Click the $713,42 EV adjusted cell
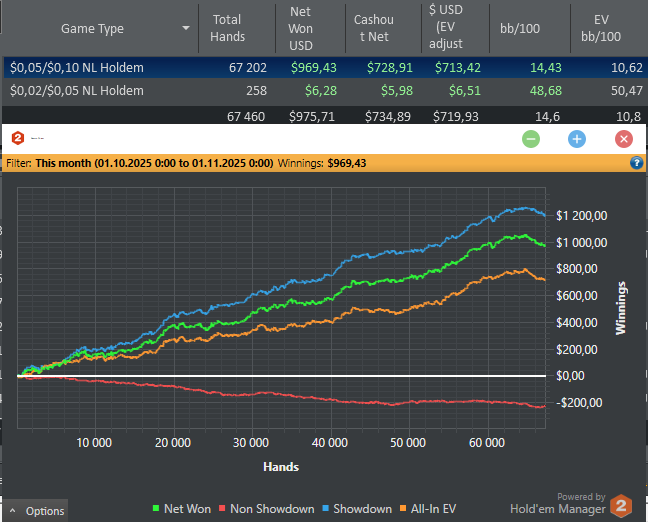This screenshot has width=648, height=522. coord(457,67)
